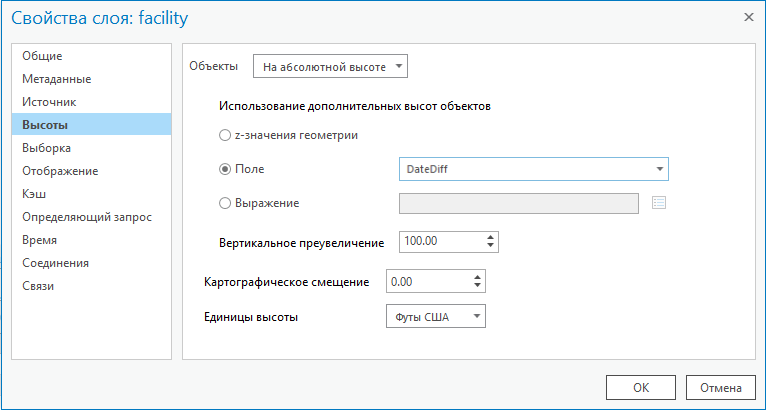The height and width of the screenshot is (410, 767).
Task: Close the layer properties dialog
Action: point(748,17)
